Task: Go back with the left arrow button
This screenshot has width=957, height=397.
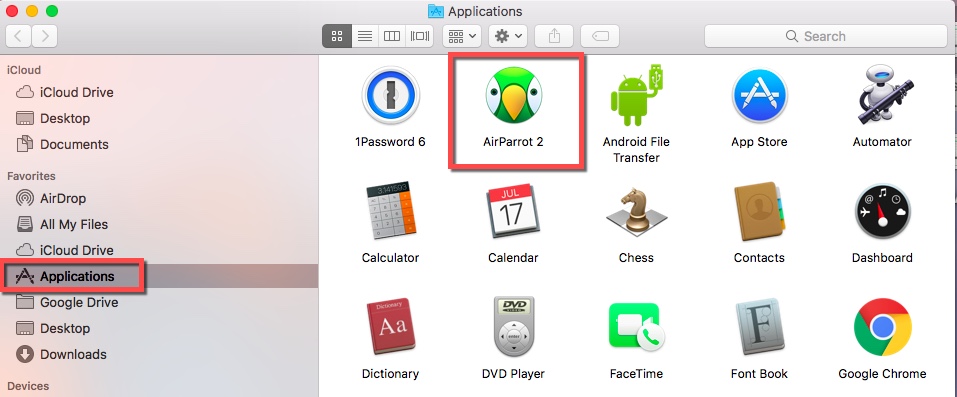Action: click(x=19, y=36)
